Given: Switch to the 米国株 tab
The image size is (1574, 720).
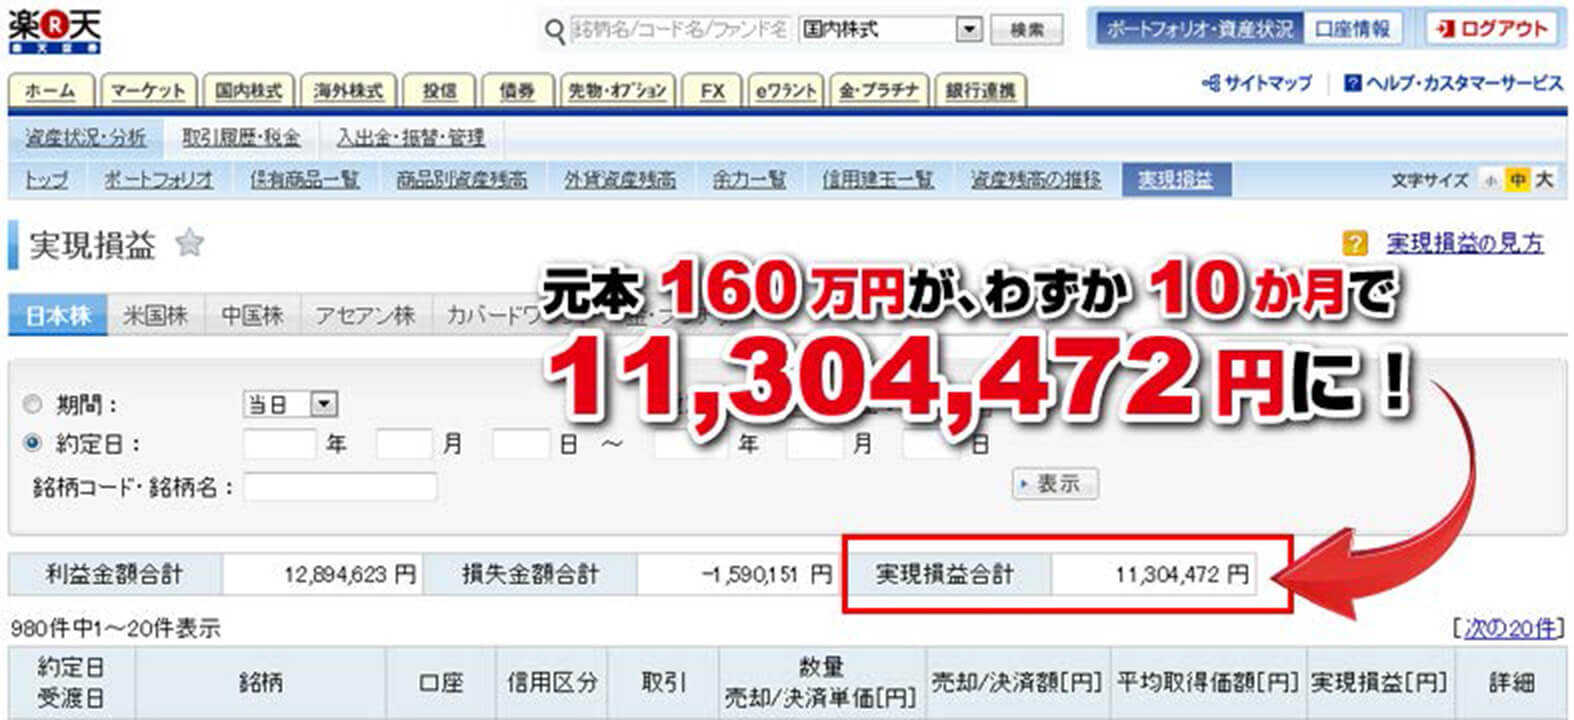Looking at the screenshot, I should coord(155,315).
